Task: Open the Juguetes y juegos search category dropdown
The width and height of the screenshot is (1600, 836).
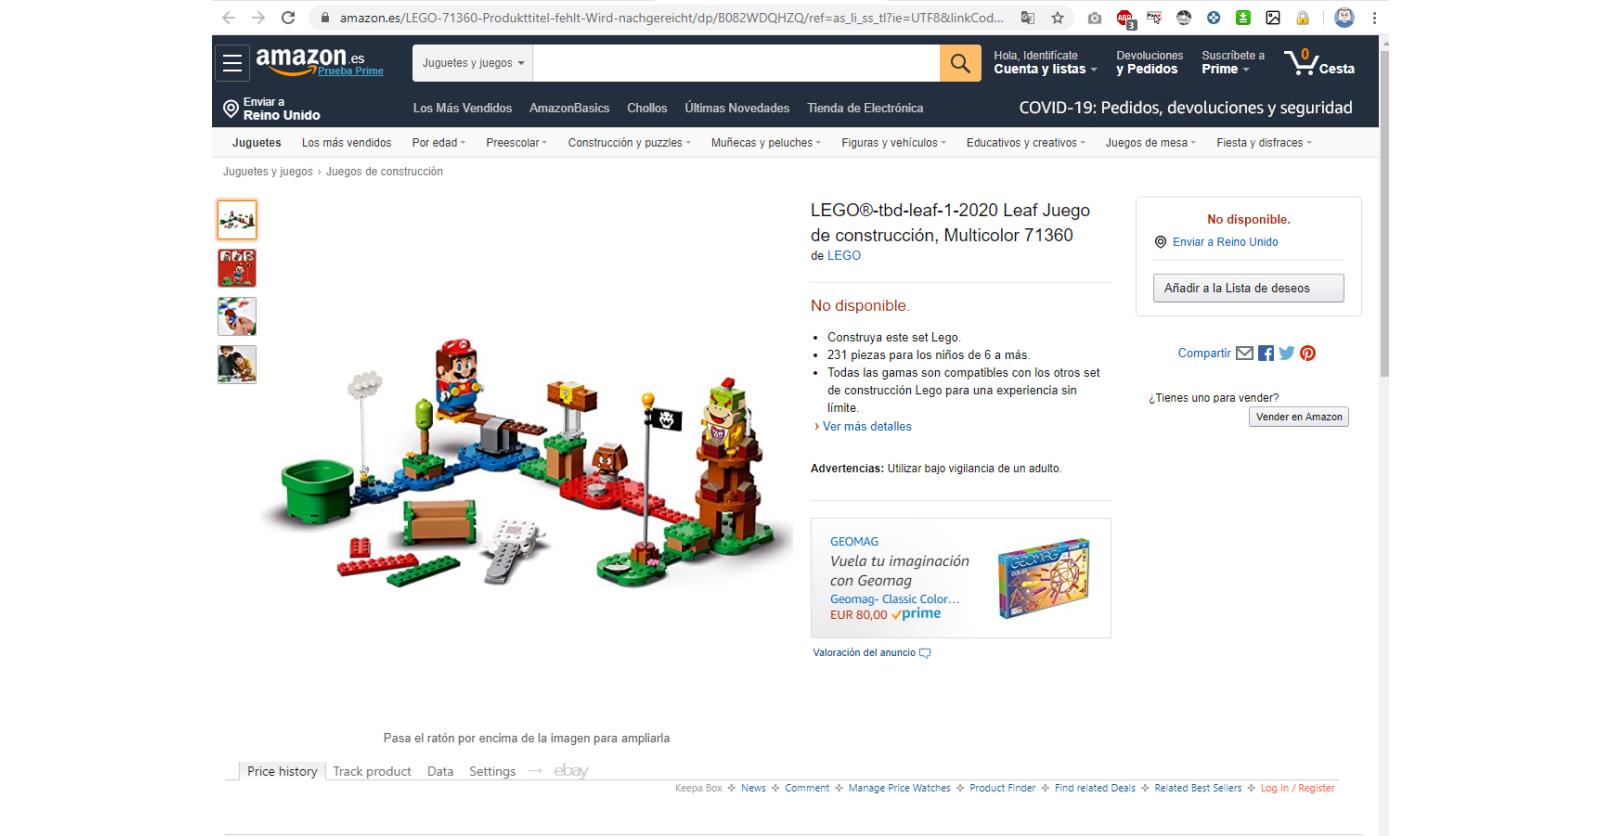Action: [x=473, y=63]
